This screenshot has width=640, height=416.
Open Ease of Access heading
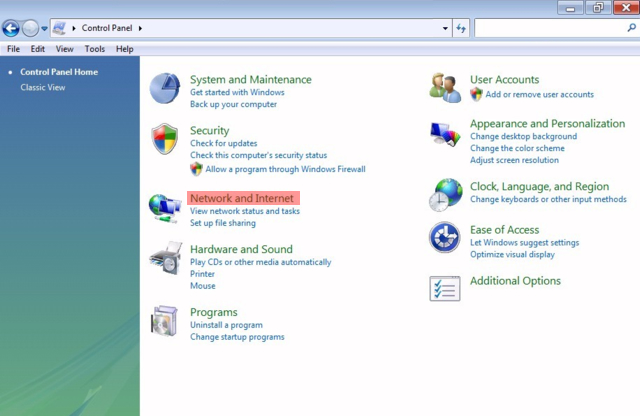point(504,230)
